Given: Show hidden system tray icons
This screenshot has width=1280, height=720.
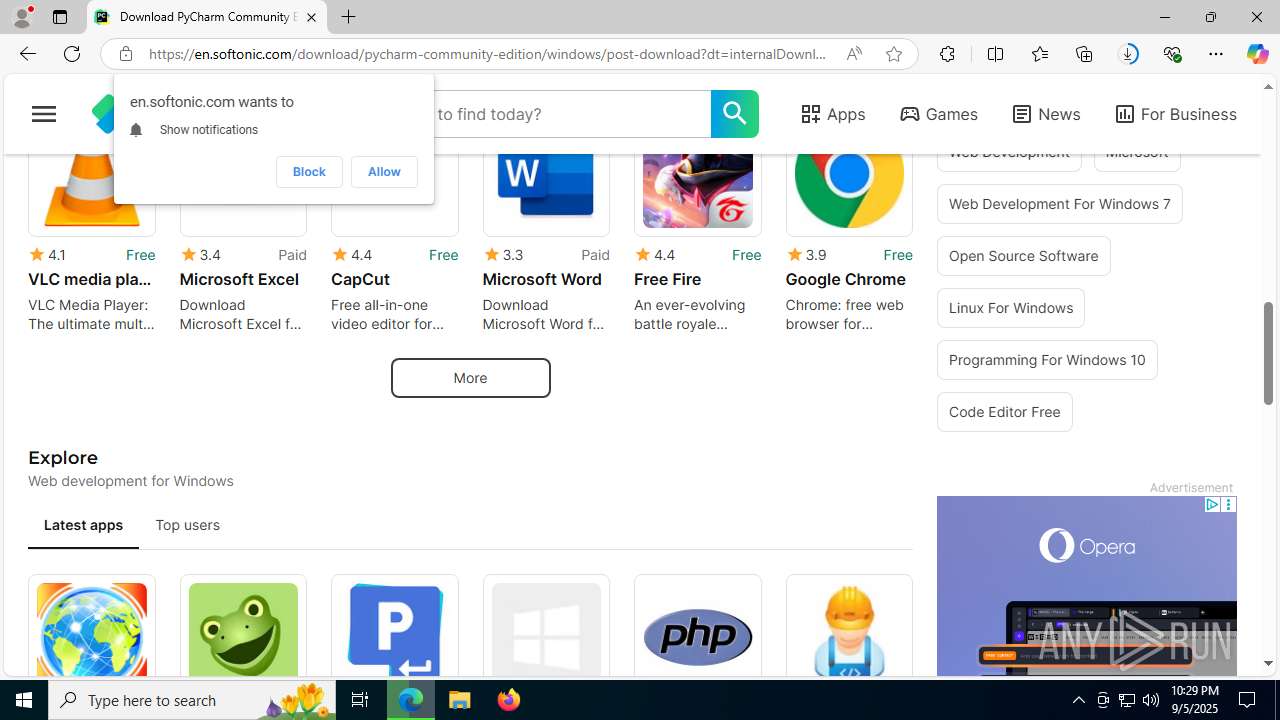Looking at the screenshot, I should [1078, 700].
